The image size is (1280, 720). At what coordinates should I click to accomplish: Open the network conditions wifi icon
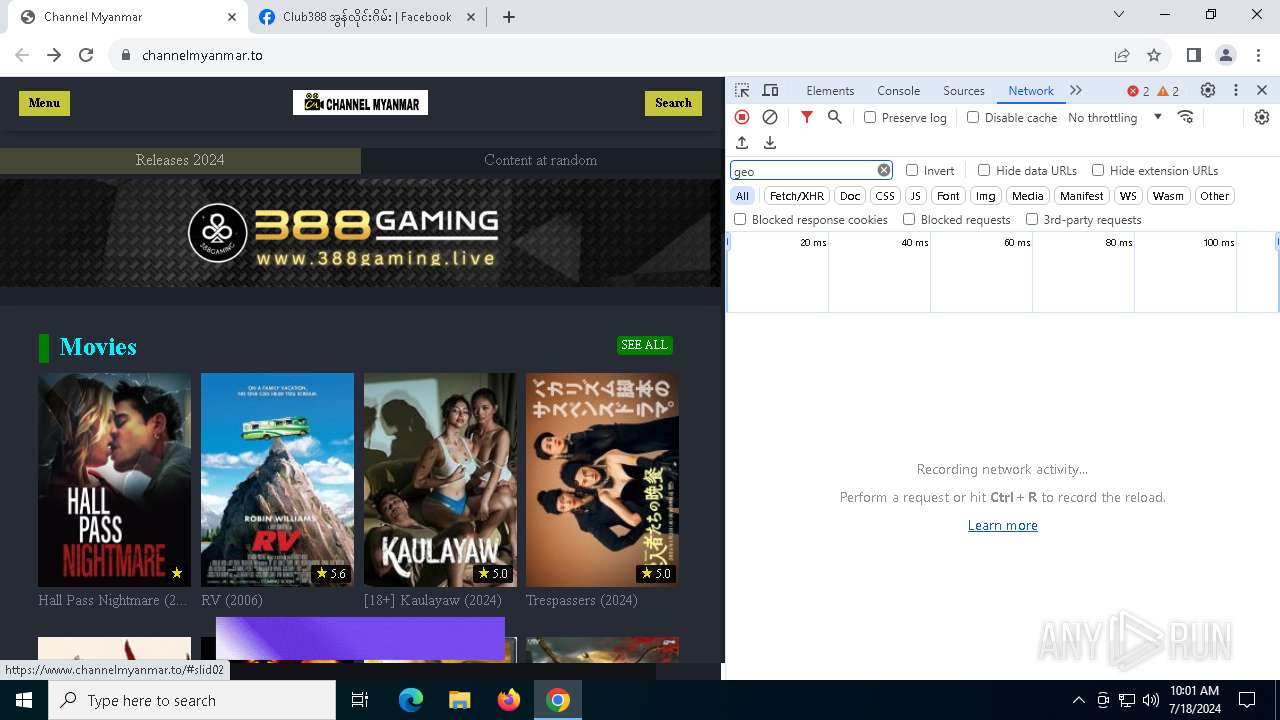(x=1186, y=117)
